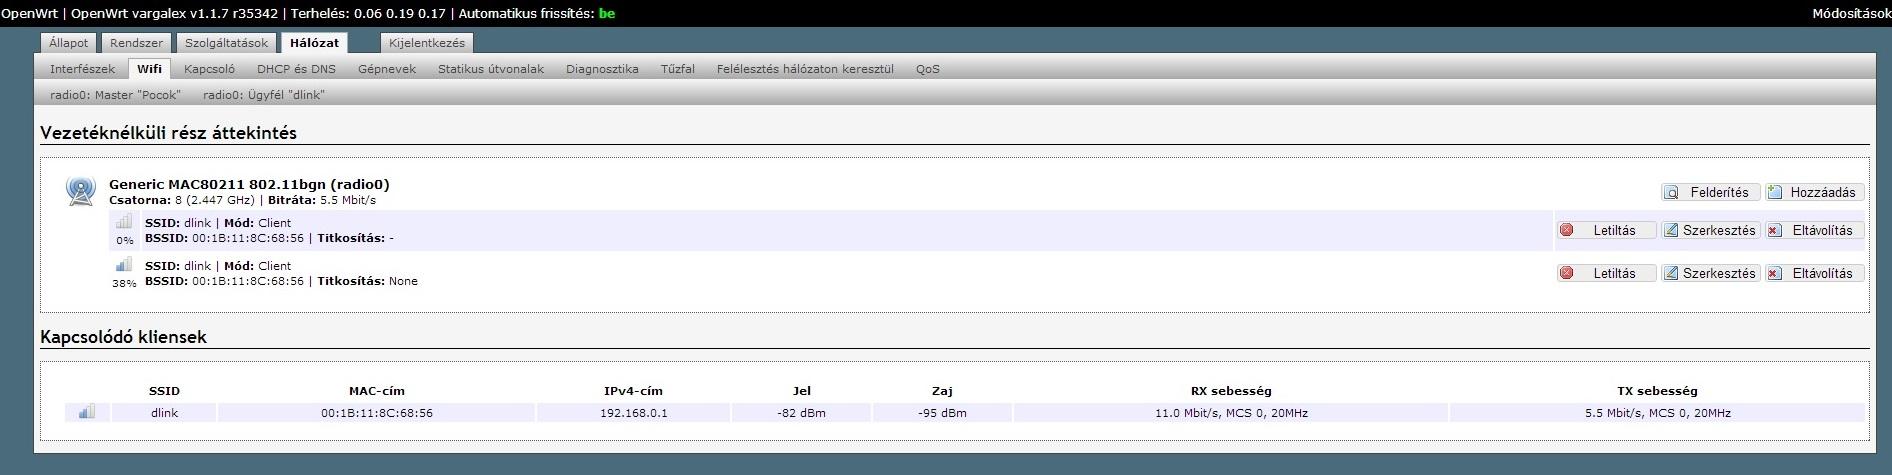The height and width of the screenshot is (475, 1892).
Task: Click the Jel column header
Action: coord(801,391)
